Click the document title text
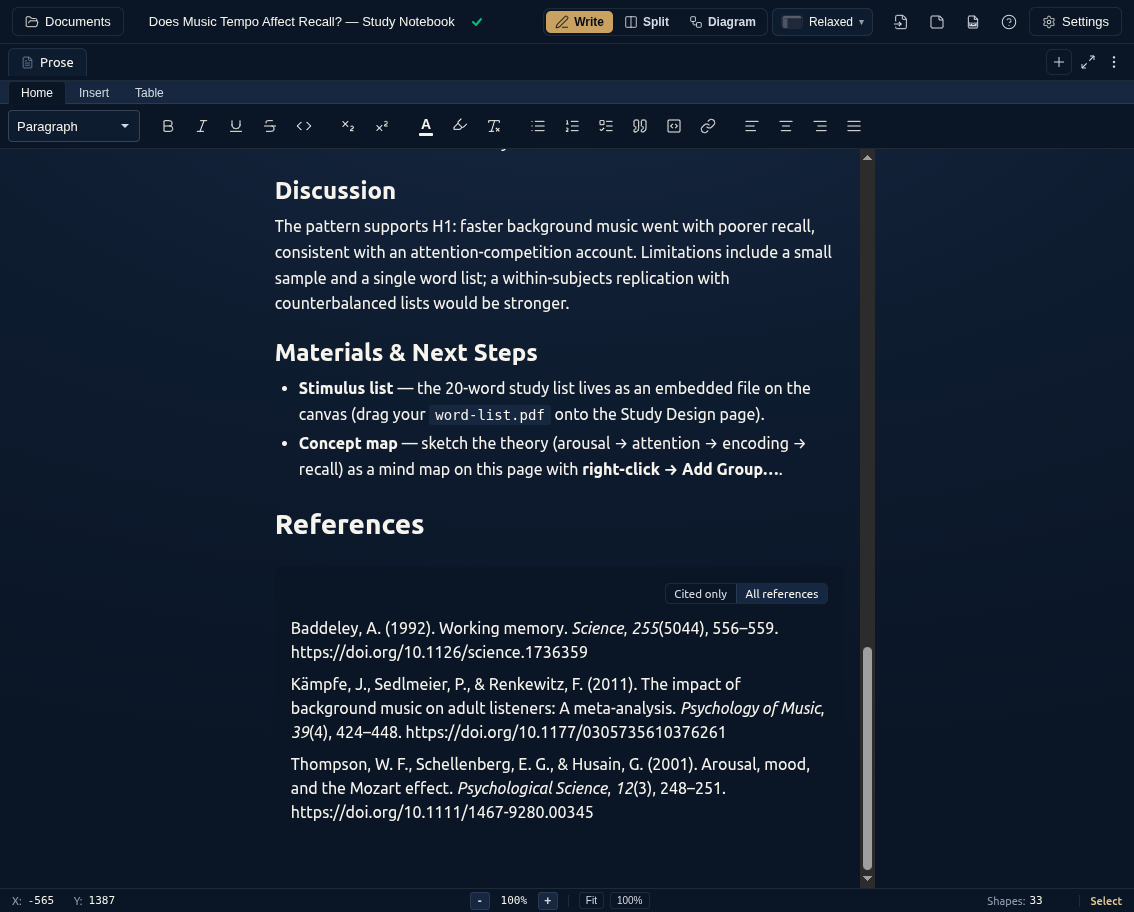Image resolution: width=1134 pixels, height=912 pixels. (x=302, y=22)
